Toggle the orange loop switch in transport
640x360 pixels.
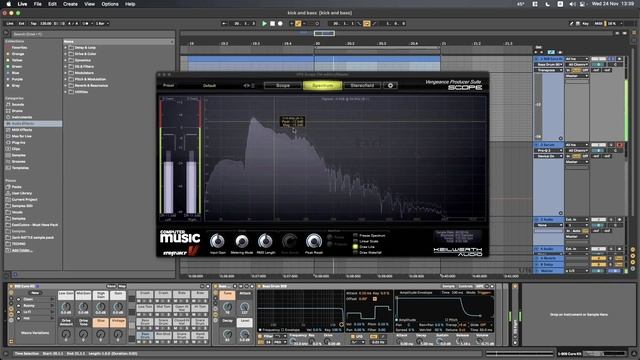[367, 24]
